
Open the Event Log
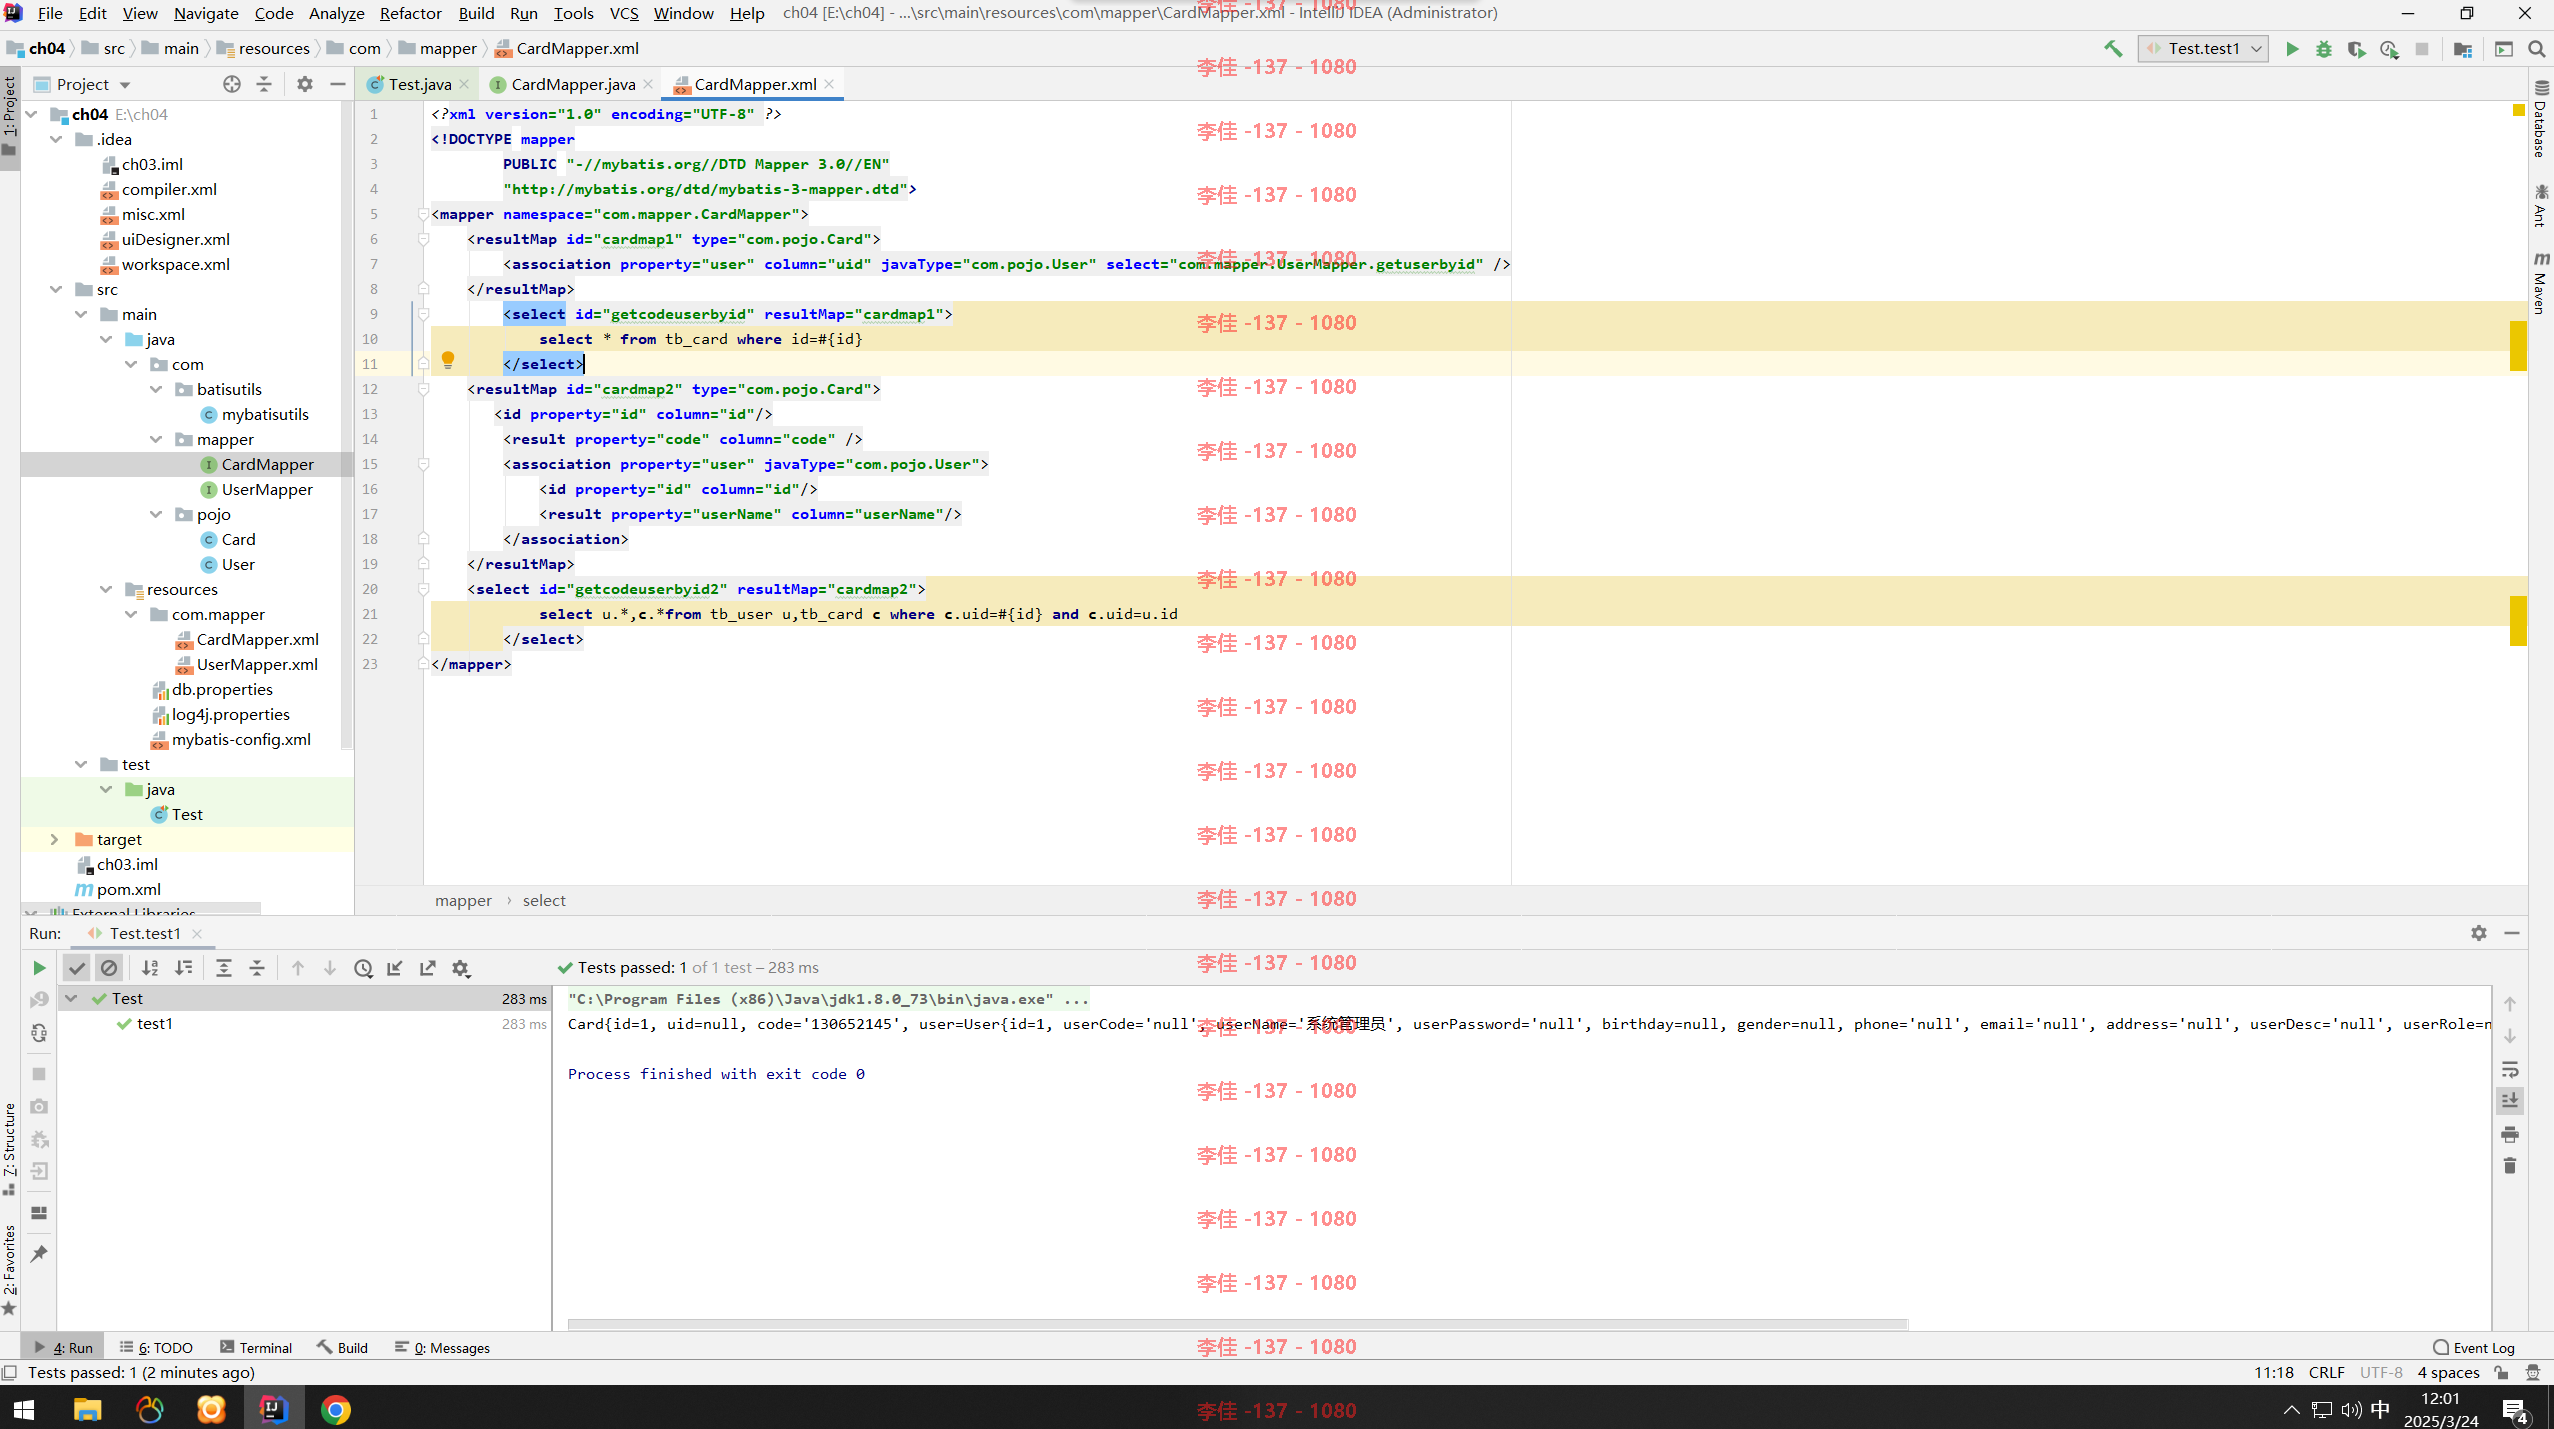coord(2474,1347)
